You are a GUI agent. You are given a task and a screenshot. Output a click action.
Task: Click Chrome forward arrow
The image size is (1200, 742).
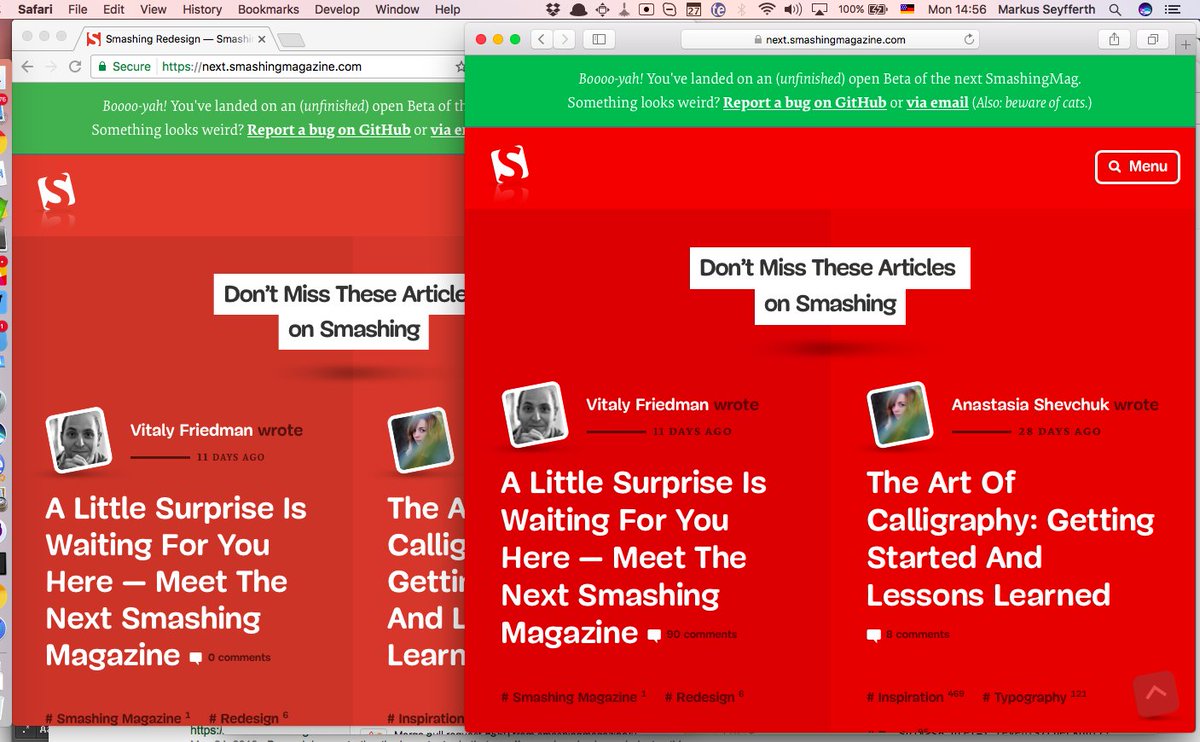(x=50, y=67)
